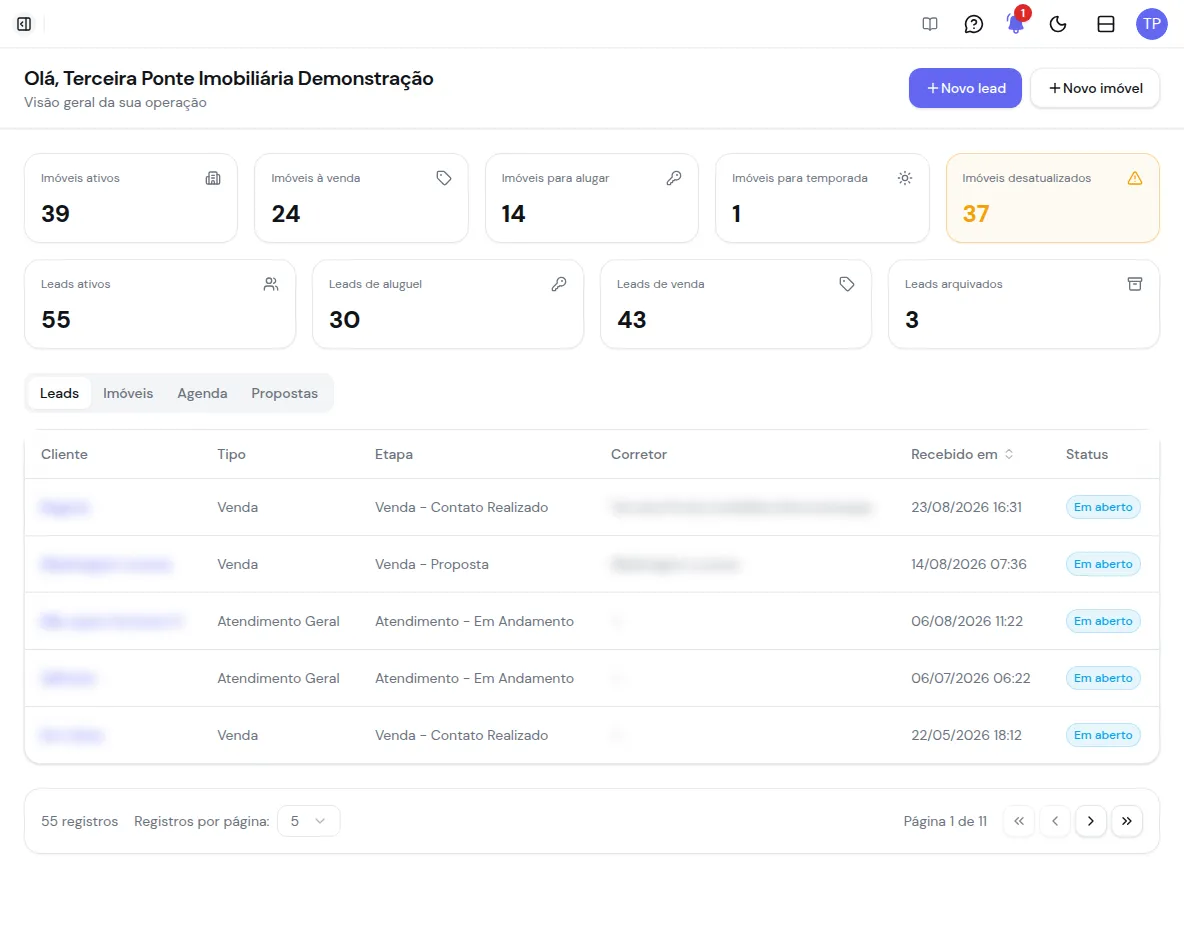
Task: Switch to the Agenda tab
Action: tap(202, 393)
